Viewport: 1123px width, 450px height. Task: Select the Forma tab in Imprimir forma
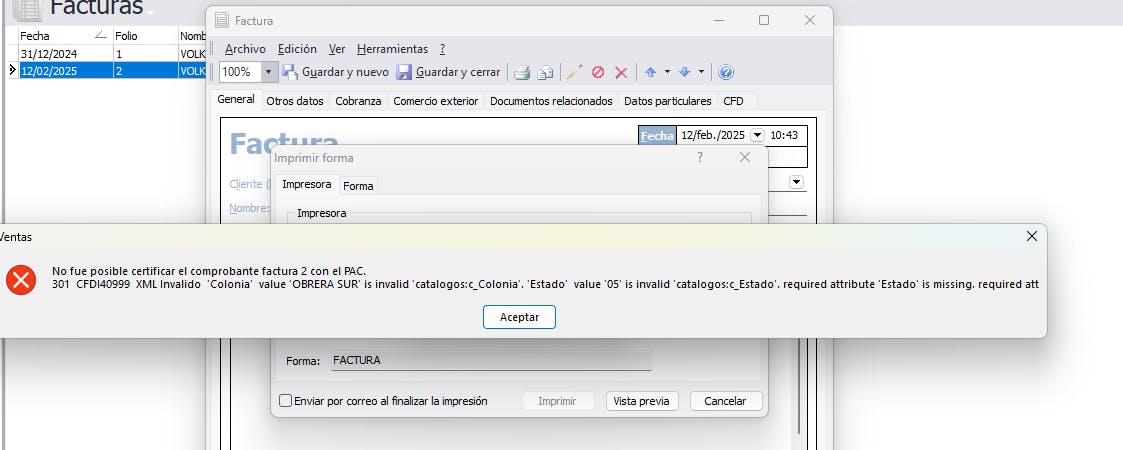click(x=358, y=186)
